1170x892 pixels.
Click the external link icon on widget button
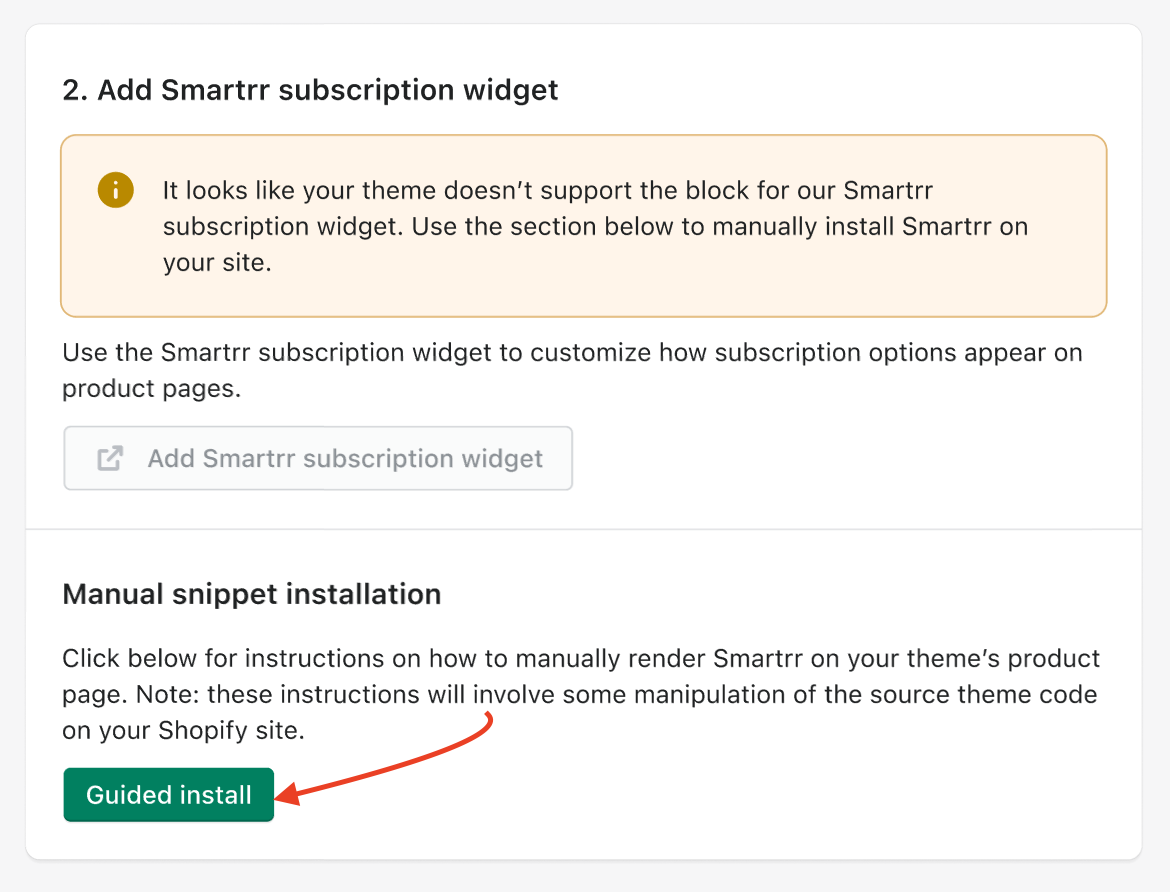pos(110,459)
